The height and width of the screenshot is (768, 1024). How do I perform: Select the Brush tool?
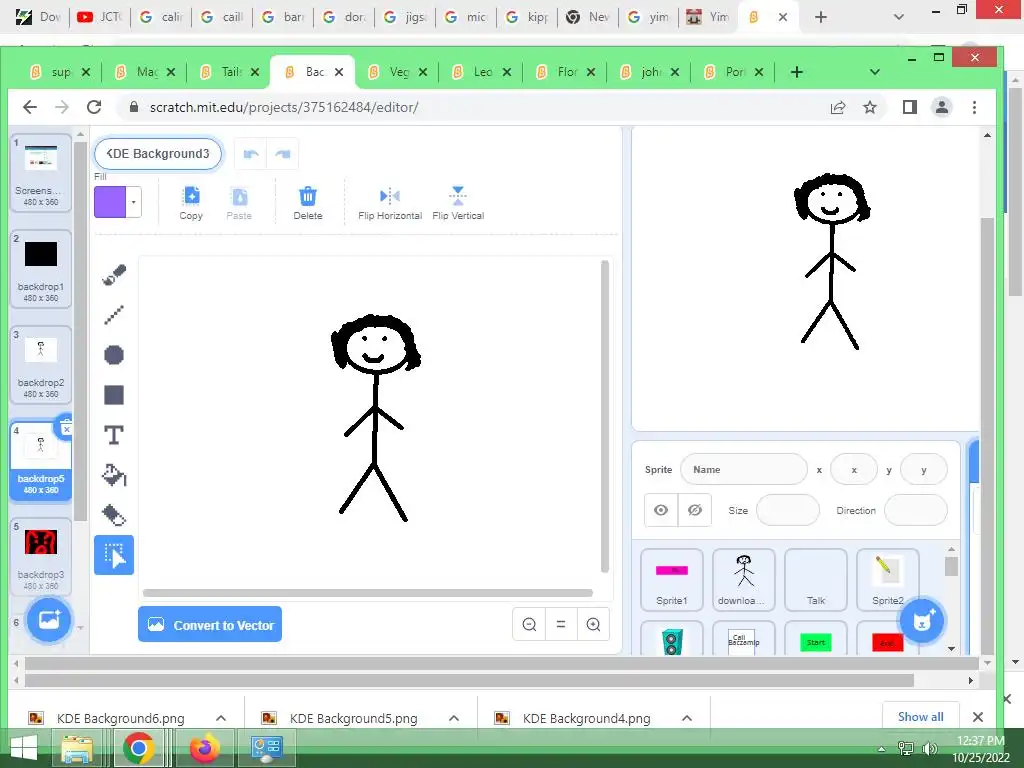coord(114,275)
